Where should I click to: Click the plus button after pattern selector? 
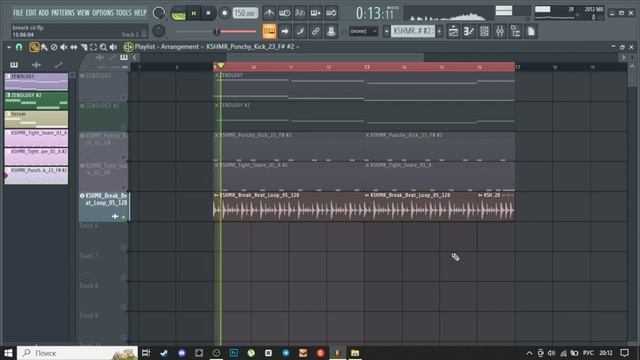coord(439,31)
